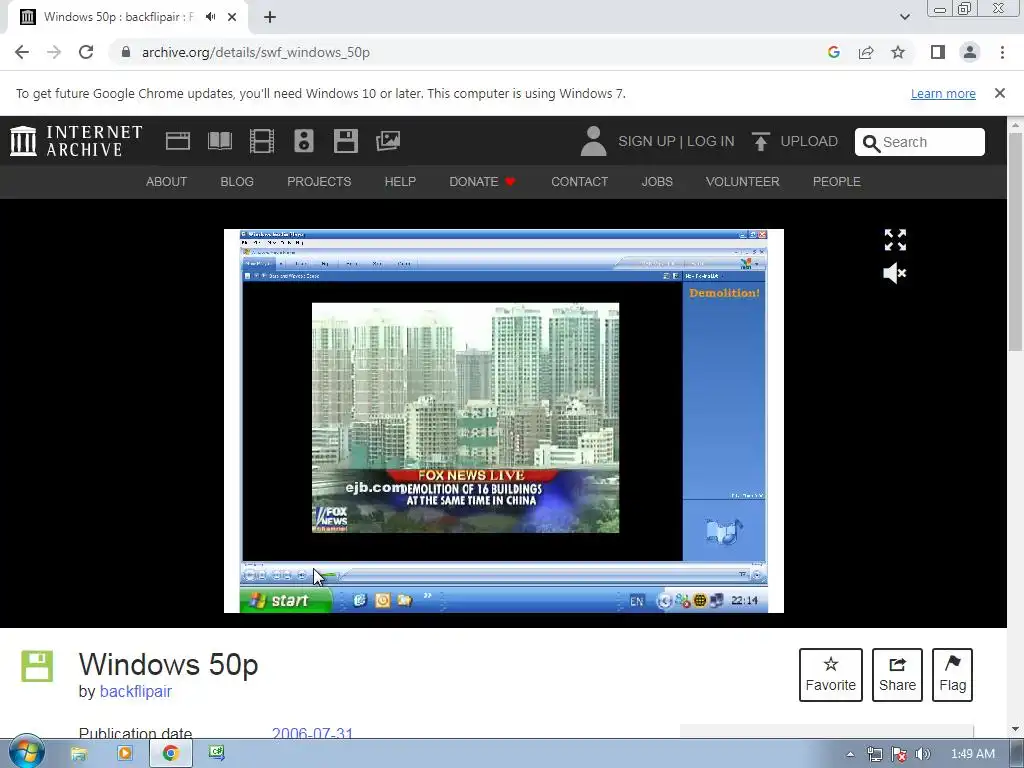1024x768 pixels.
Task: Open the HELP menu item
Action: 400,182
